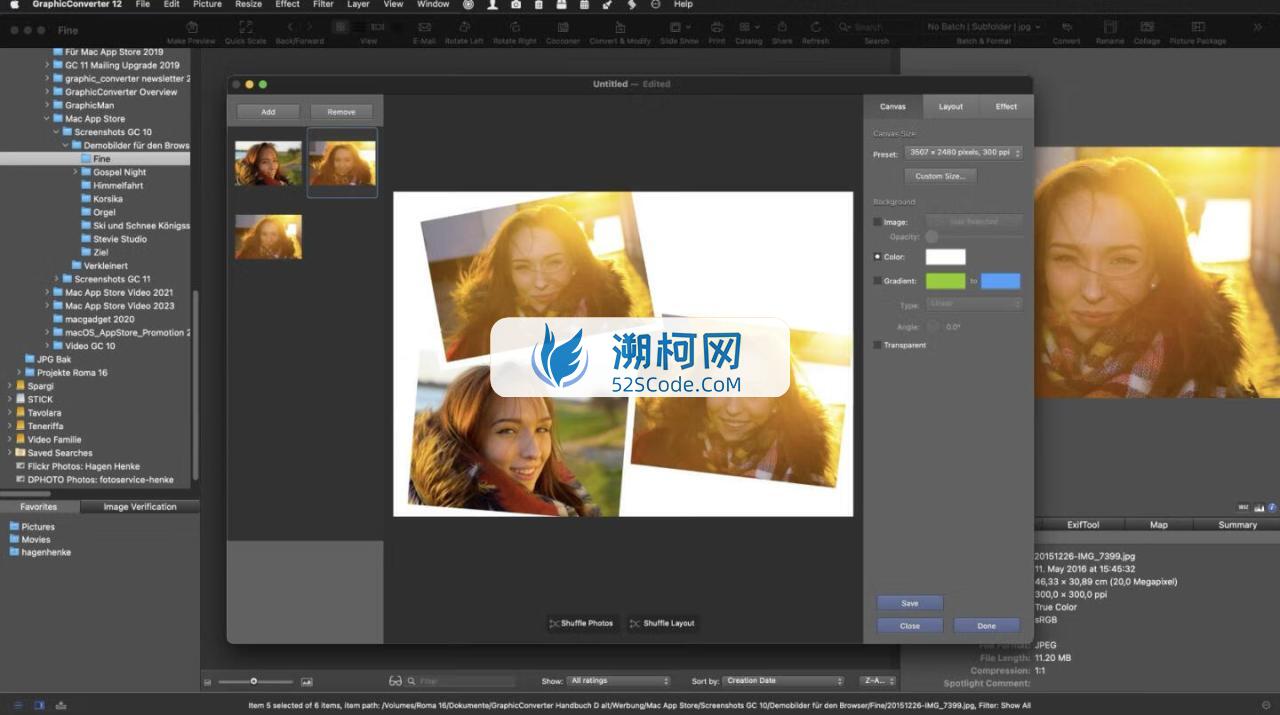
Task: Open the Layer menu in the menu bar
Action: tap(358, 4)
